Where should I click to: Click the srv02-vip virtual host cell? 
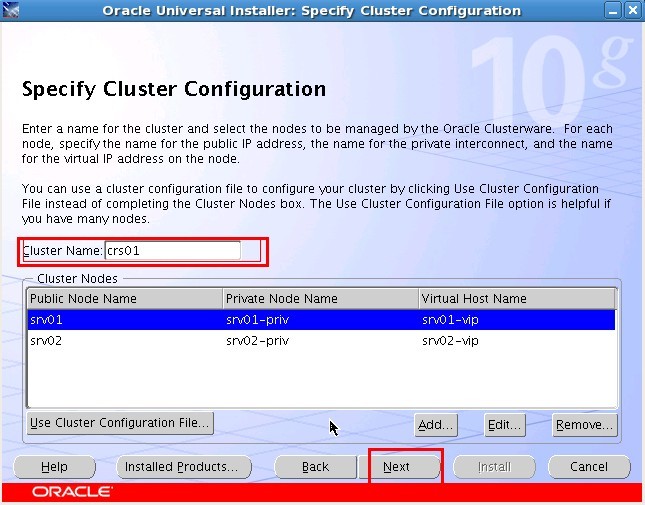click(x=517, y=341)
